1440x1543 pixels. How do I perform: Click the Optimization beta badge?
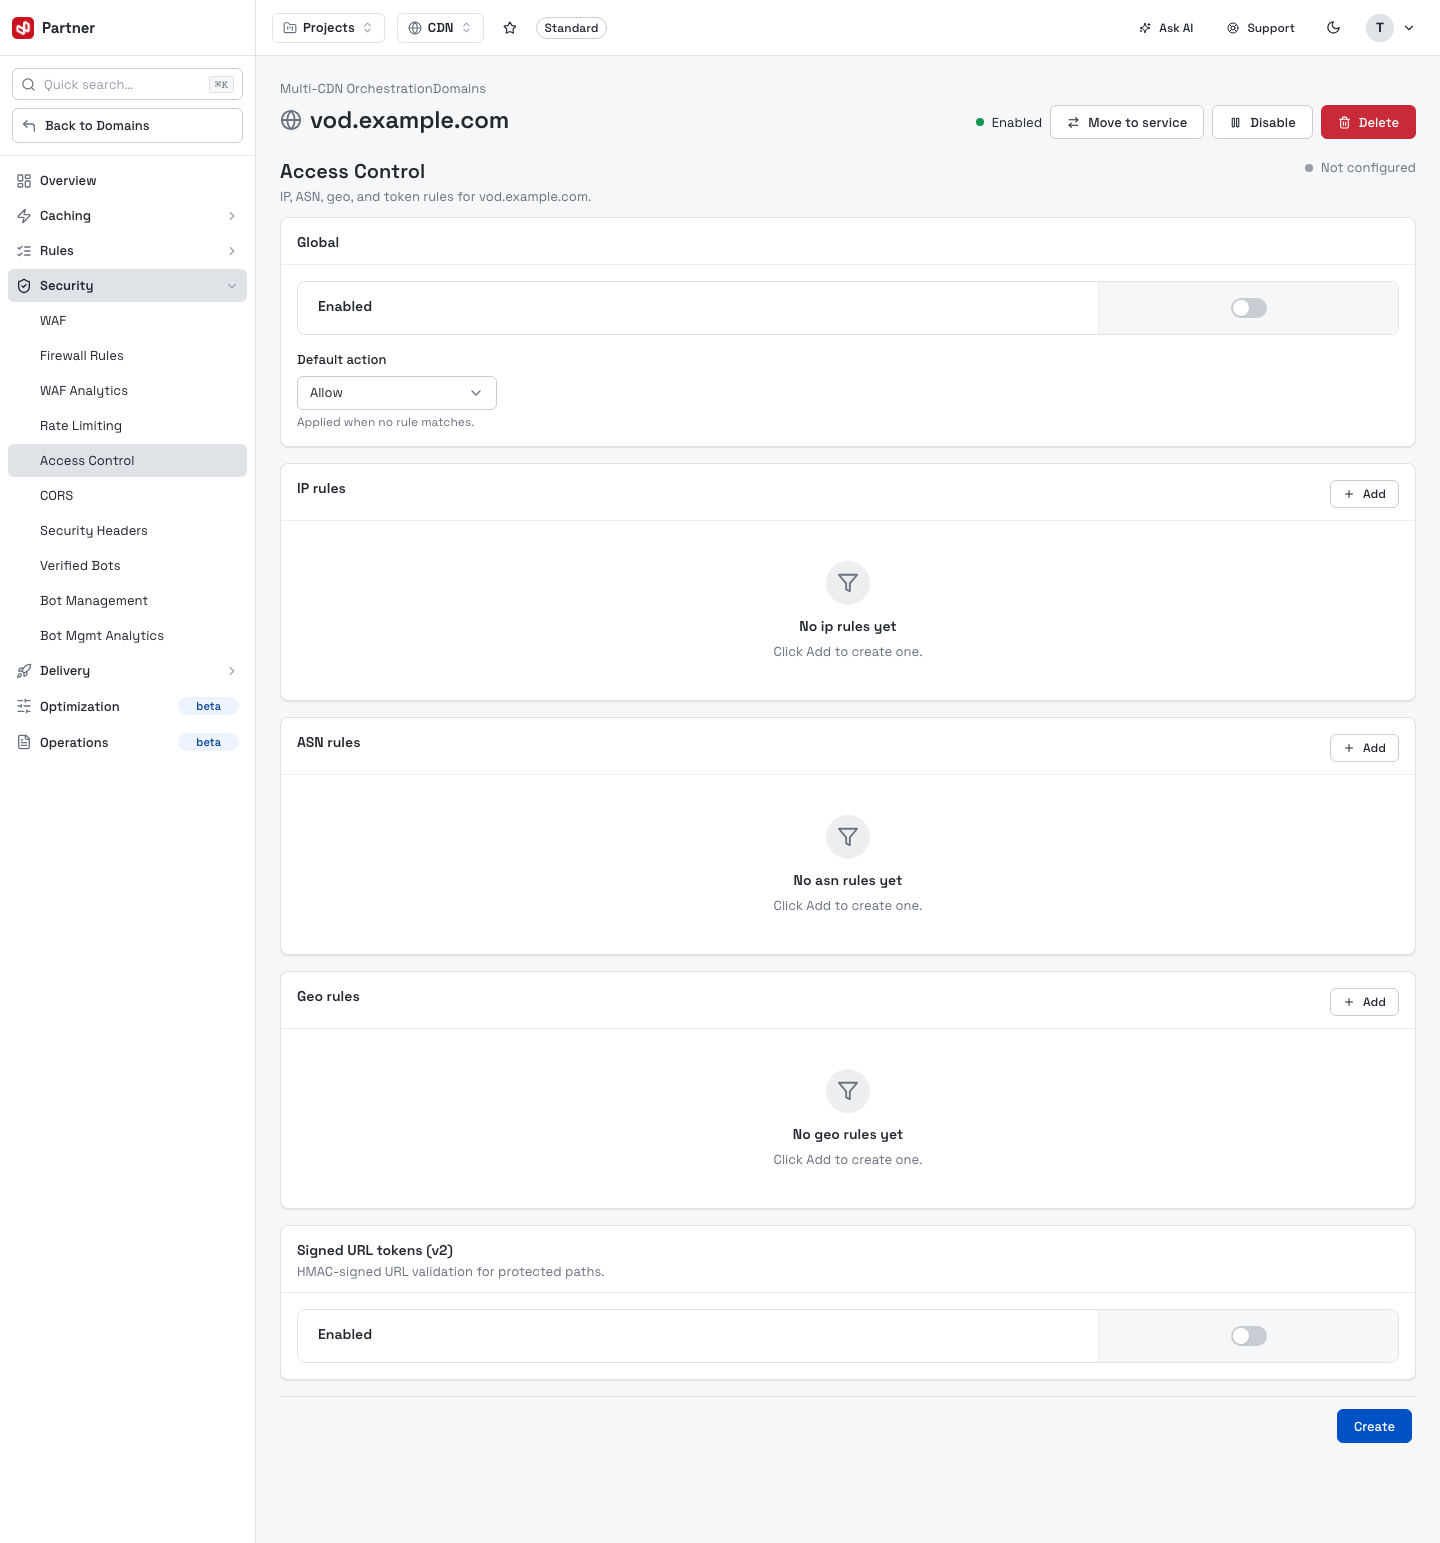(208, 707)
